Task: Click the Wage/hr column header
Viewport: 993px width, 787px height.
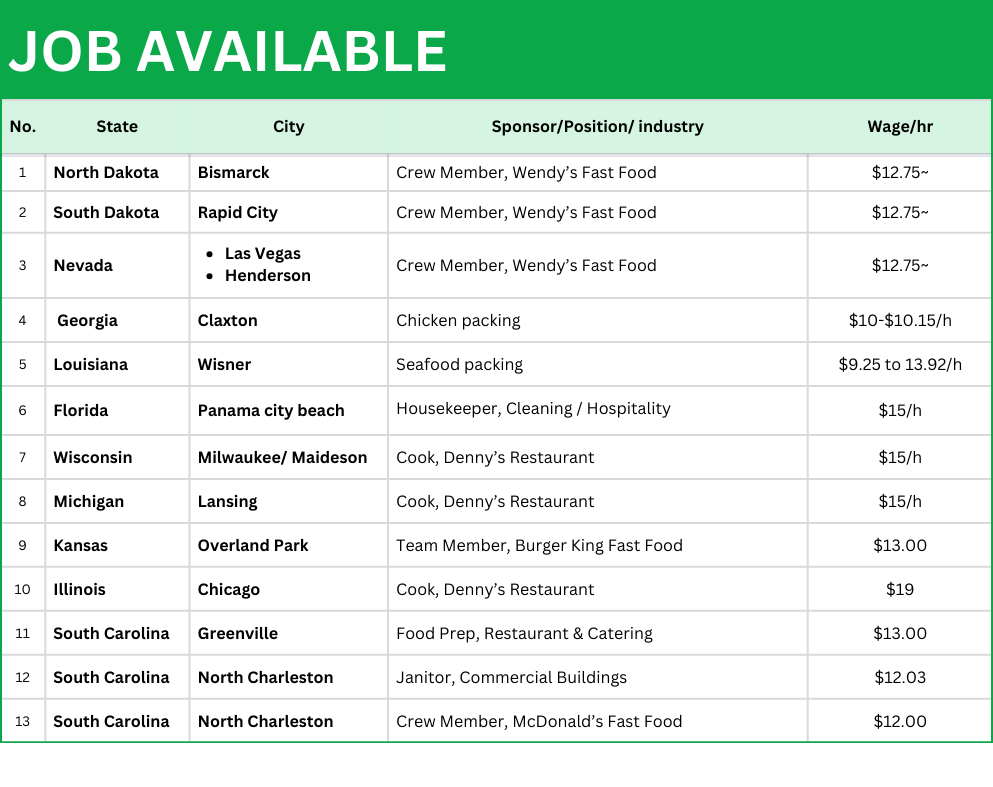Action: click(x=900, y=127)
